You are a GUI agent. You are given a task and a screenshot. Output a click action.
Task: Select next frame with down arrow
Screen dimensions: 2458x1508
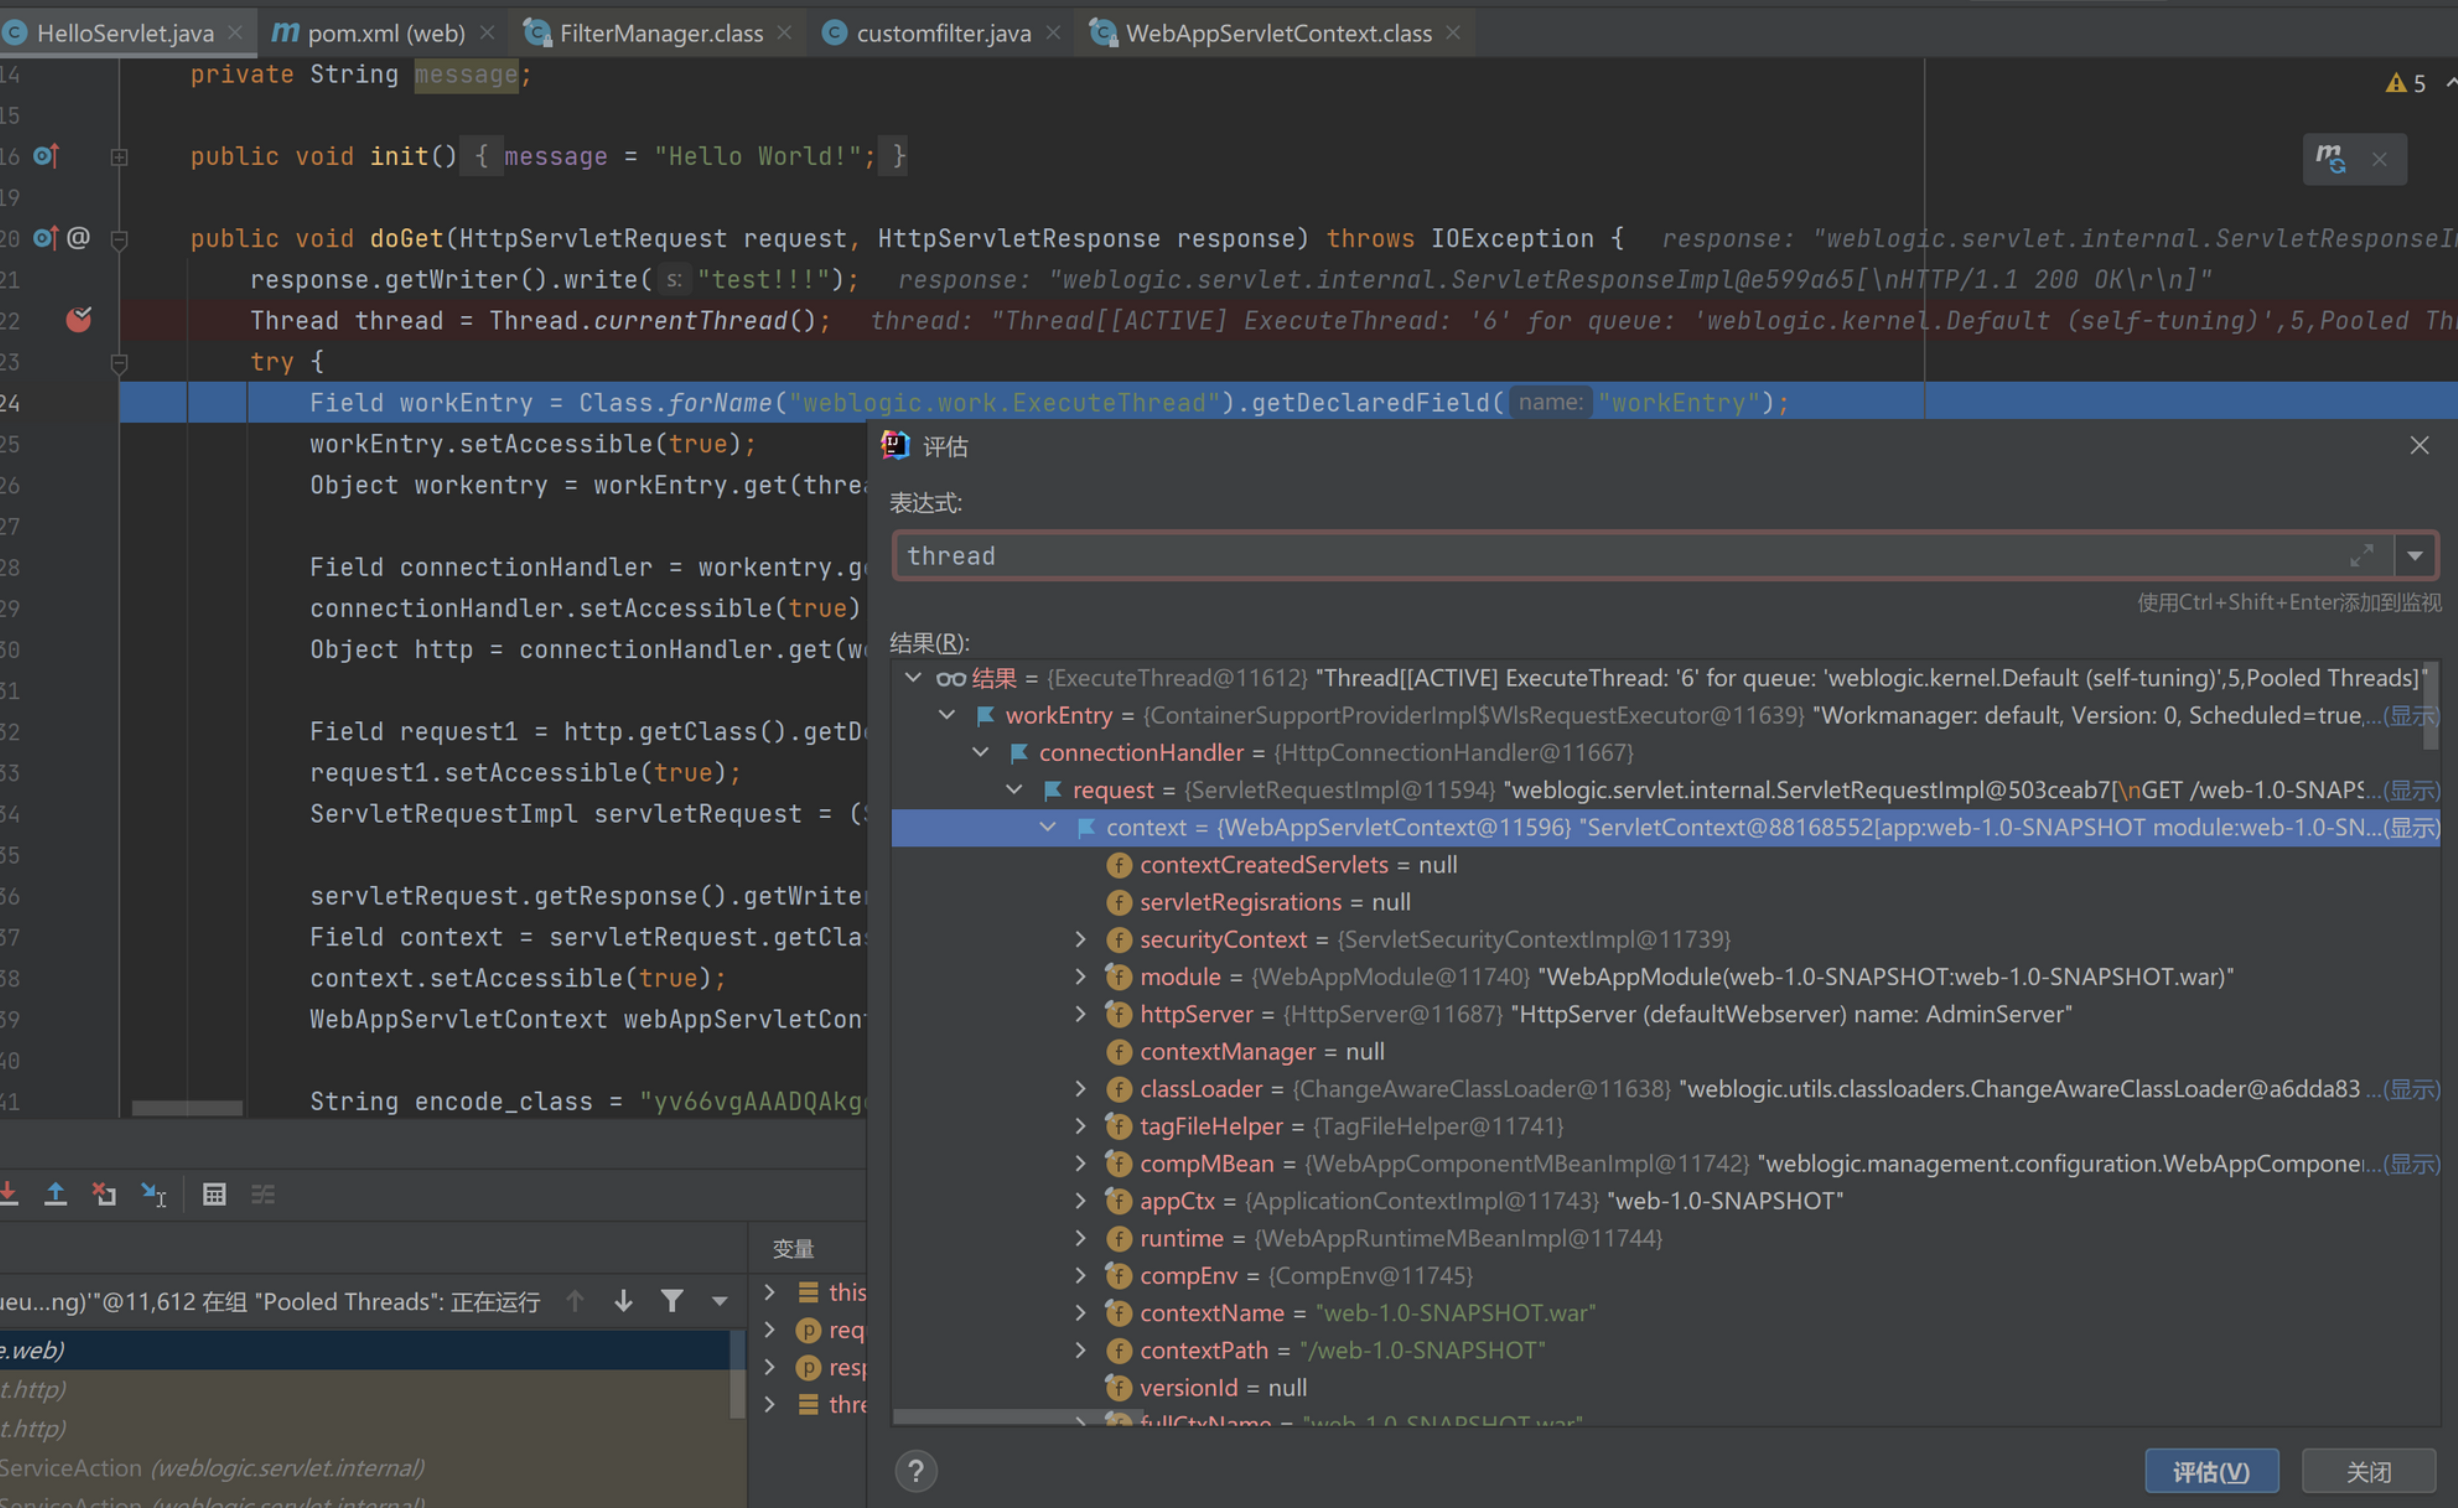[x=623, y=1300]
